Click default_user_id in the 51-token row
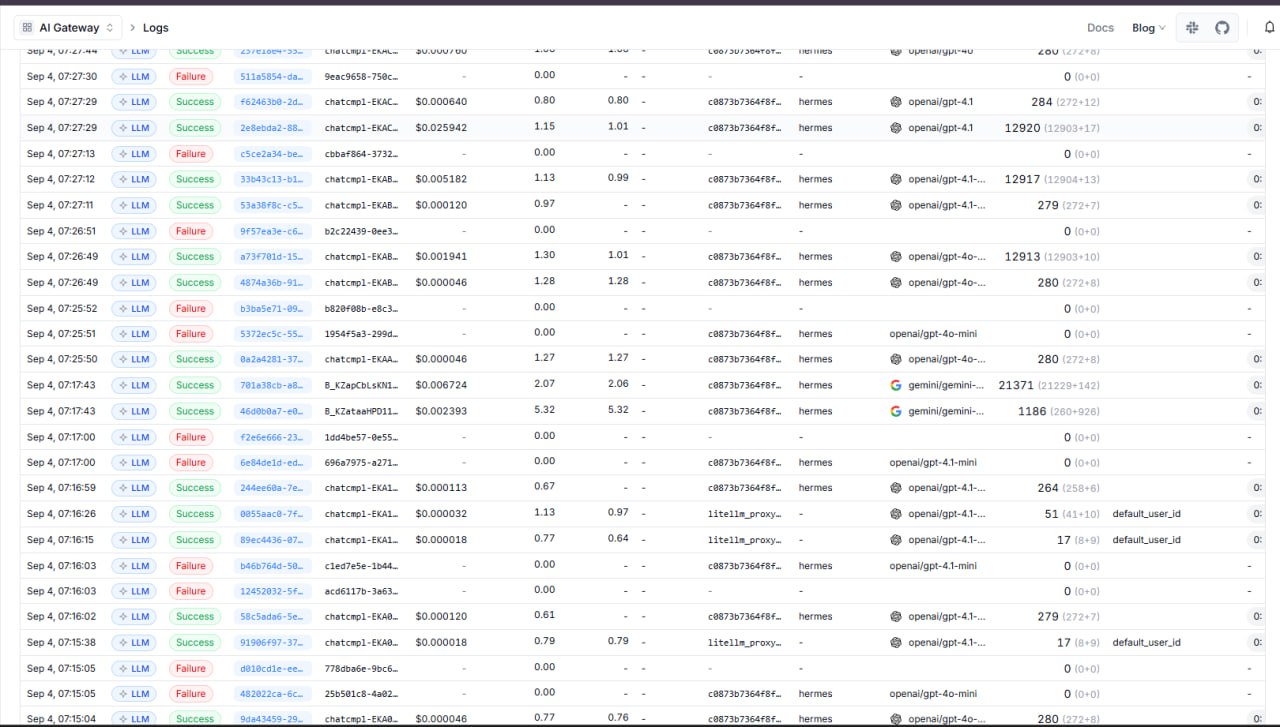The height and width of the screenshot is (727, 1280). (x=1147, y=514)
